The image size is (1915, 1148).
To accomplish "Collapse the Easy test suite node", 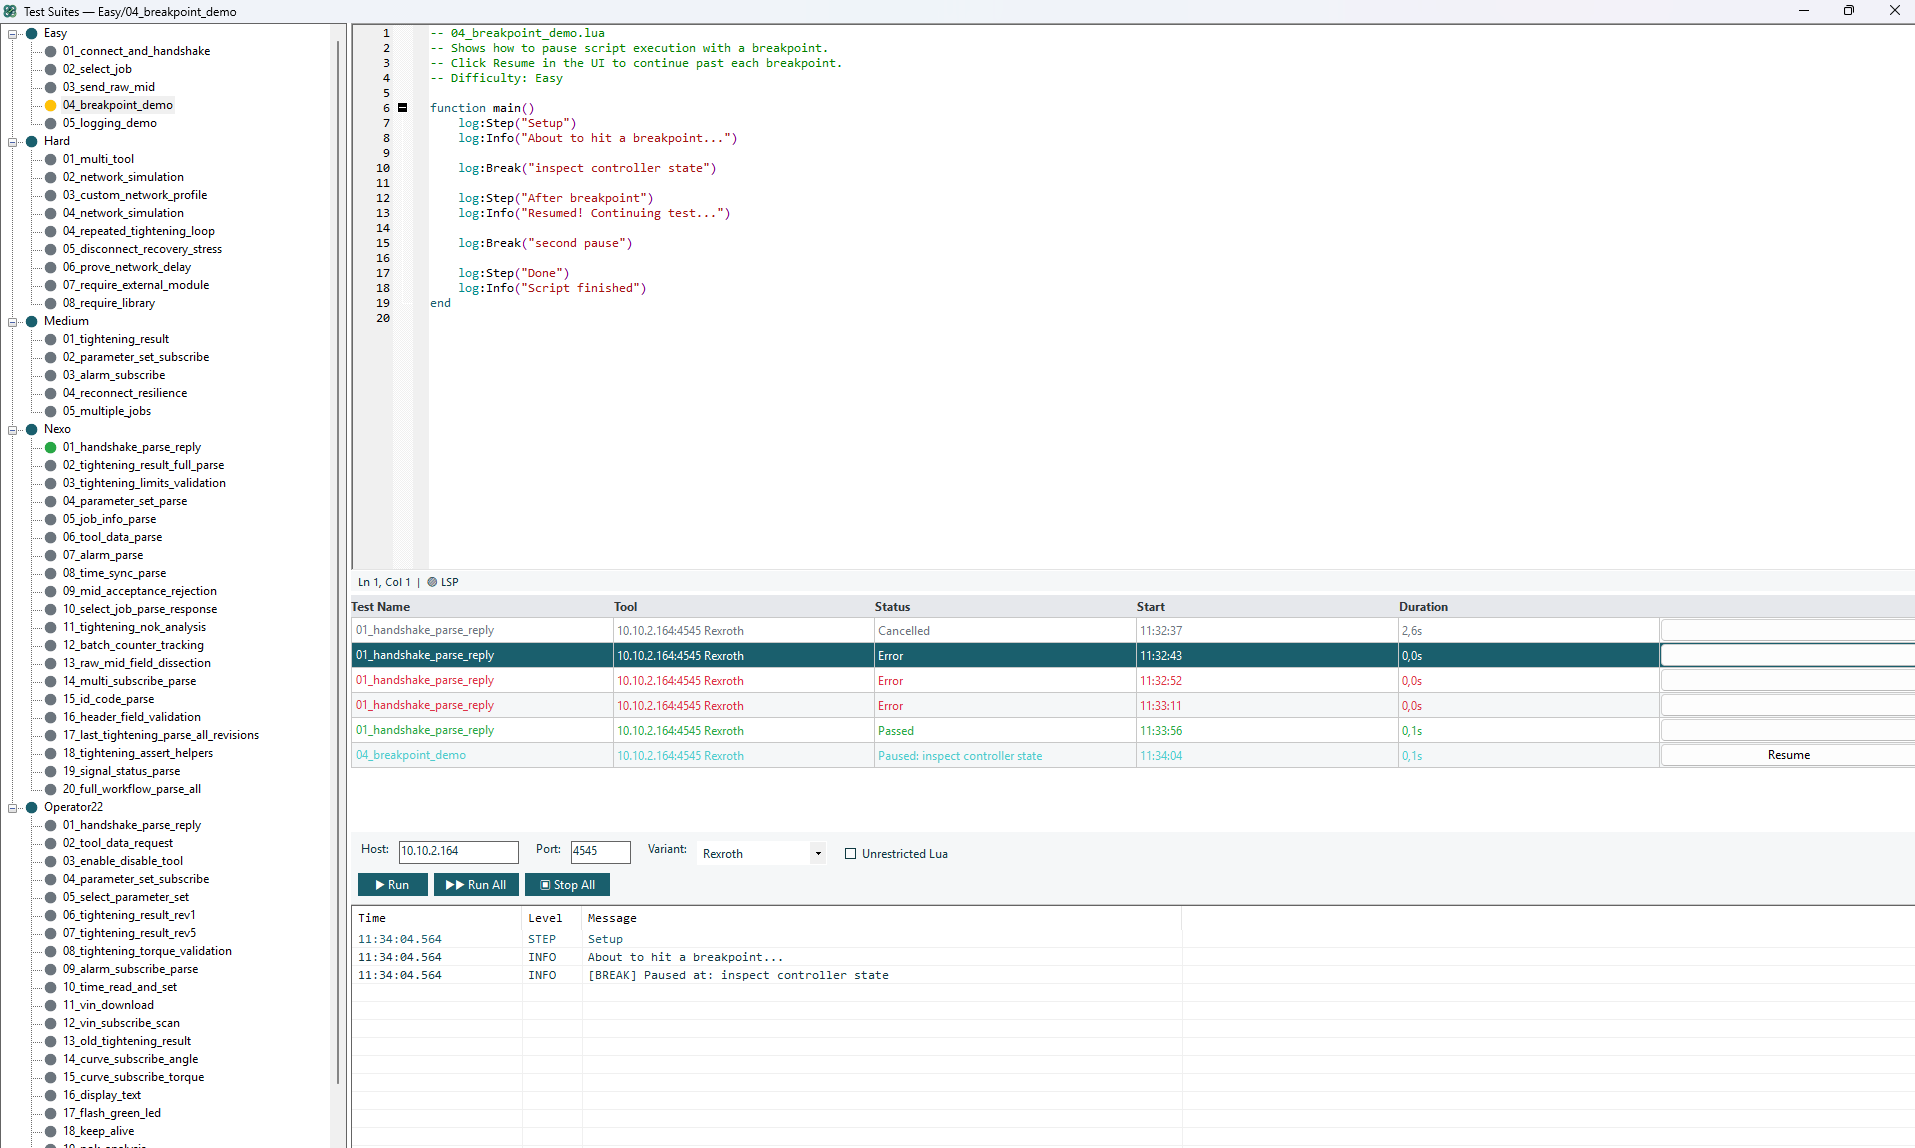I will point(13,33).
